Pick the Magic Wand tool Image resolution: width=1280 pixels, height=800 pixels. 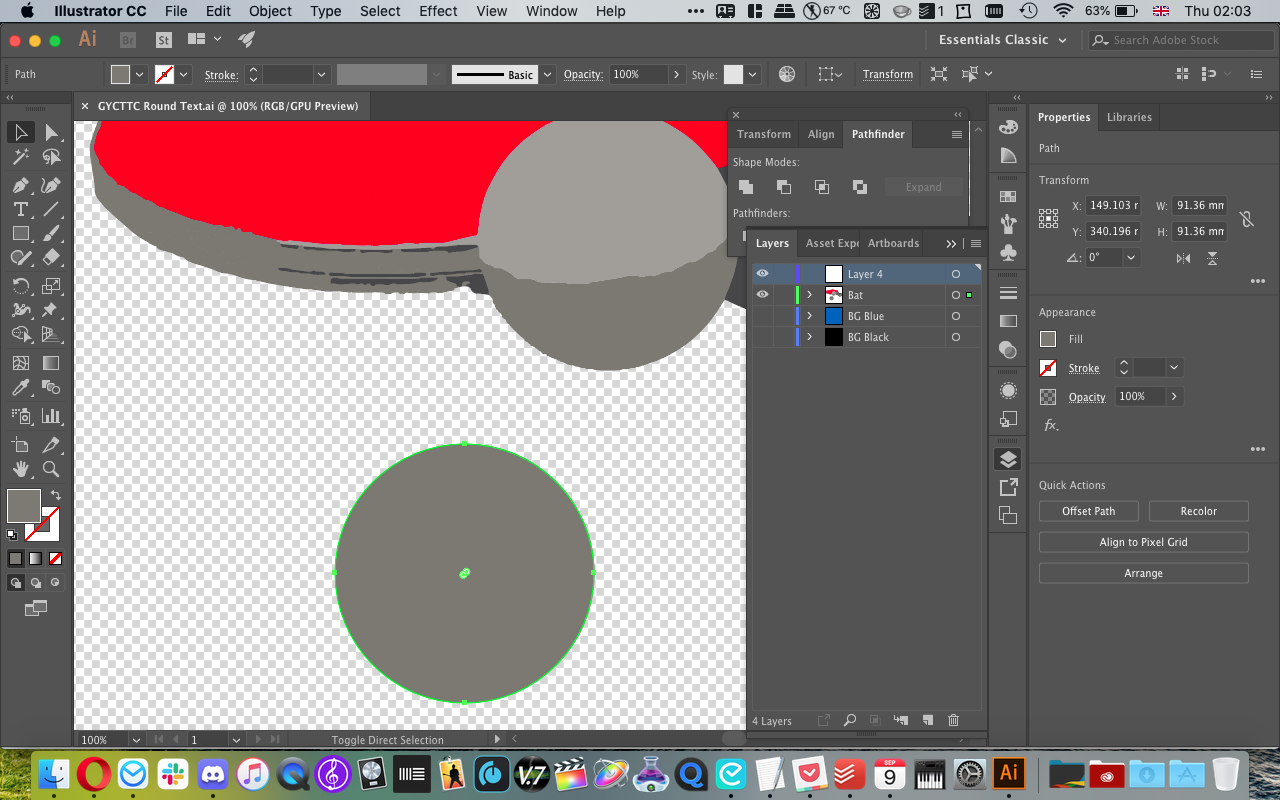coord(20,157)
